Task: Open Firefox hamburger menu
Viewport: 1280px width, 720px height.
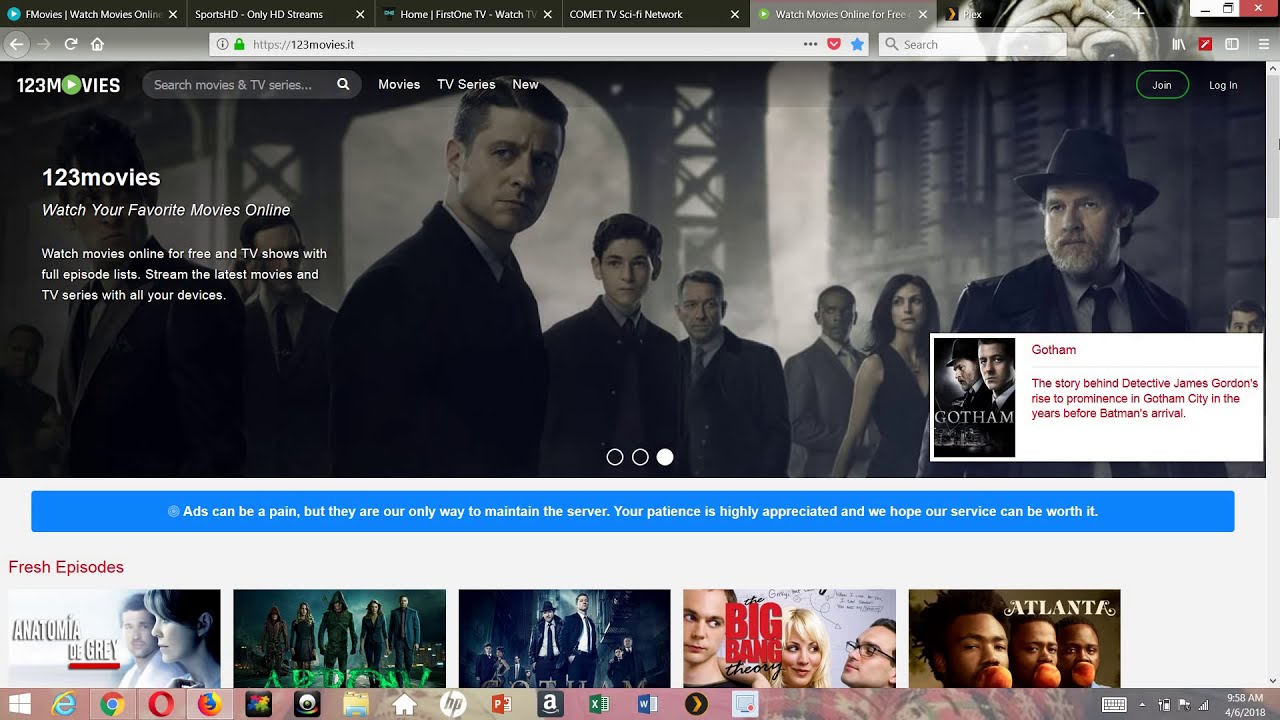Action: coord(1263,44)
